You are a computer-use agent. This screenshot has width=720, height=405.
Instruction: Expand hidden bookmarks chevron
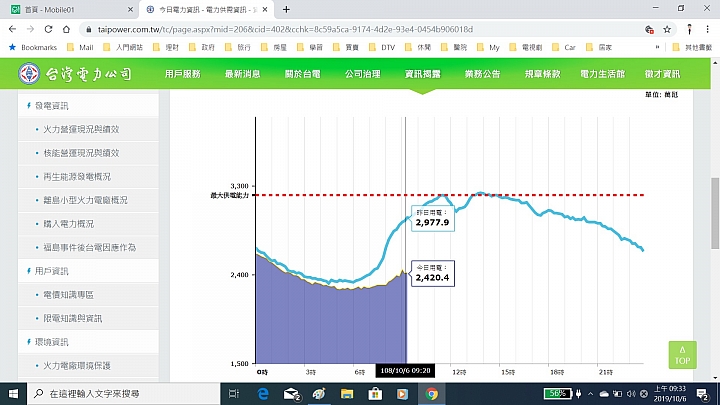657,47
